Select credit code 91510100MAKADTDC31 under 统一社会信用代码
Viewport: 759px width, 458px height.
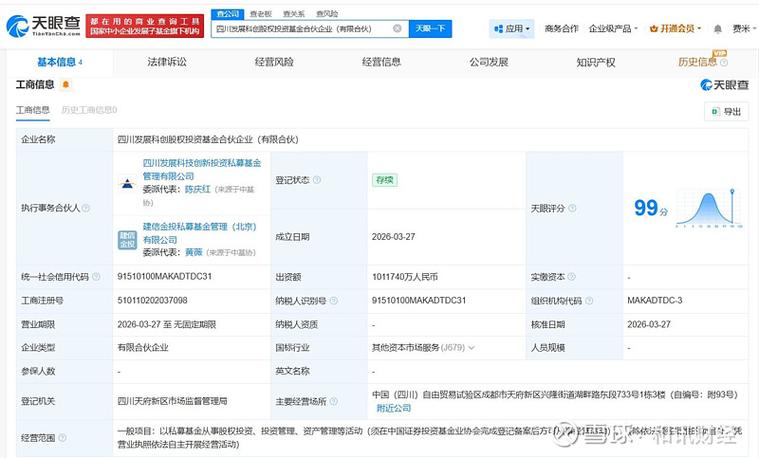pos(165,276)
